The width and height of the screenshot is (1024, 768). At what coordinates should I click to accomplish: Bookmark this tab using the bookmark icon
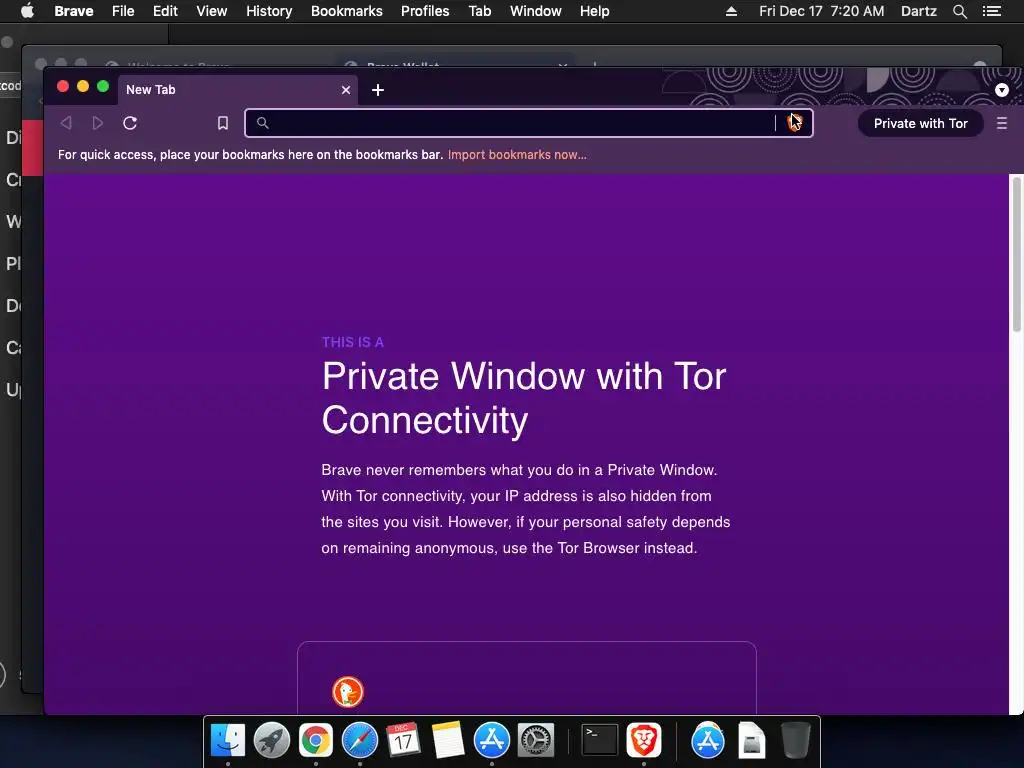(223, 123)
